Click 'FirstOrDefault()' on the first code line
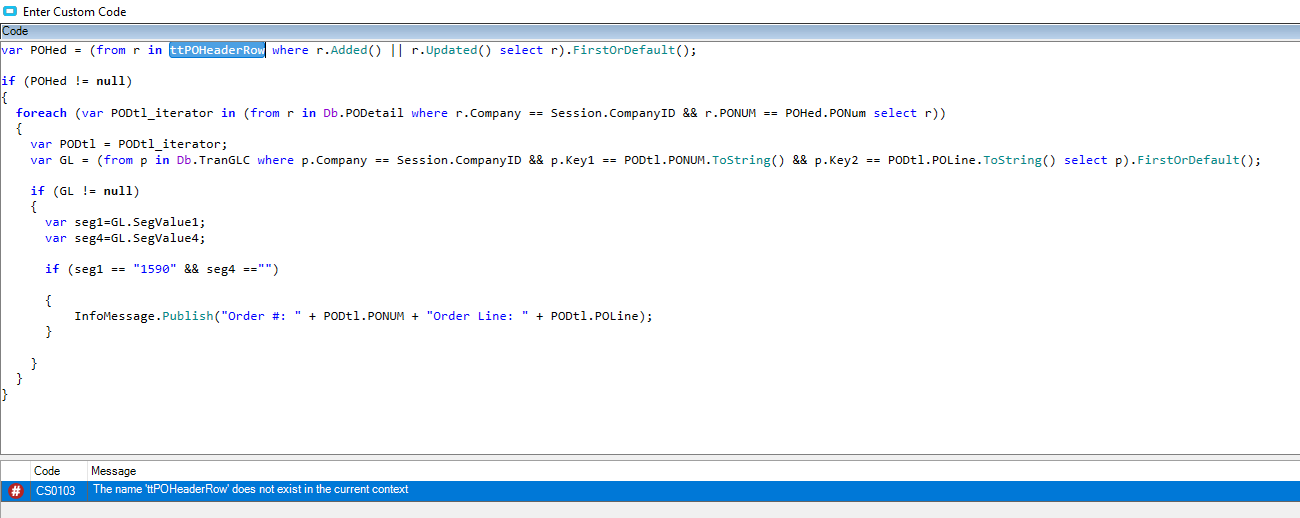 632,50
